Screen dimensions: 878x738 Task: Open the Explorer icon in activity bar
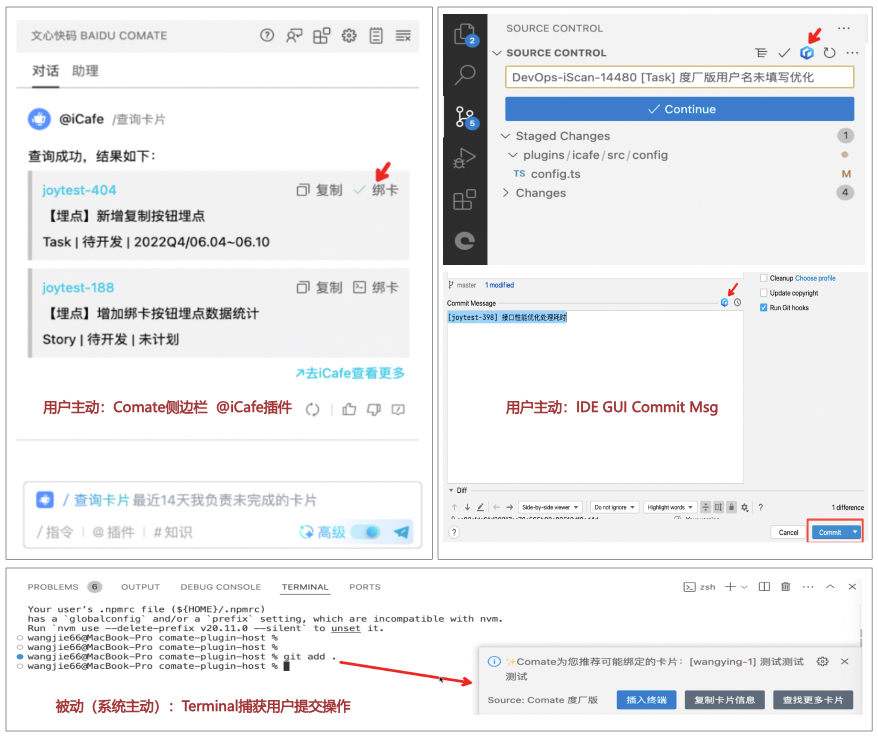point(465,35)
